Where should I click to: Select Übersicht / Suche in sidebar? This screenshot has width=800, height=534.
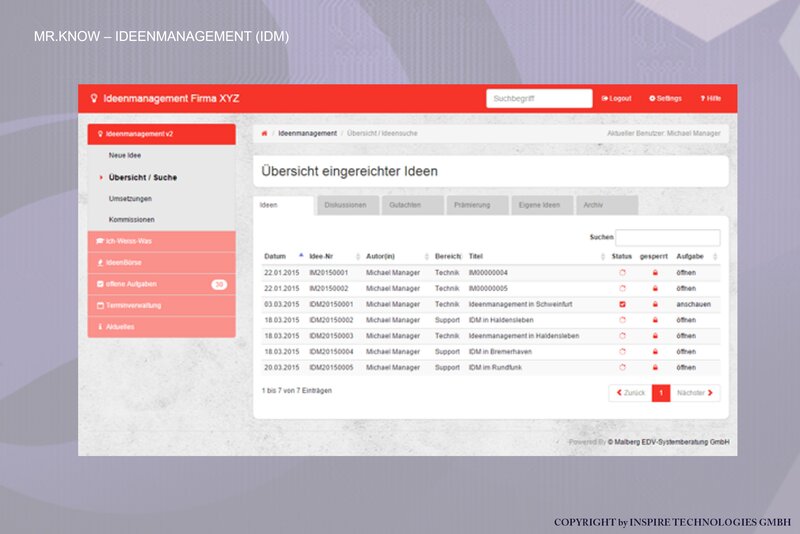[x=143, y=177]
